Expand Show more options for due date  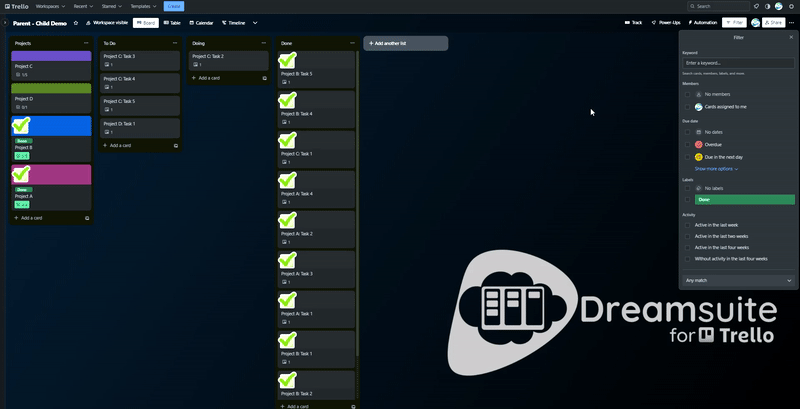pos(716,169)
